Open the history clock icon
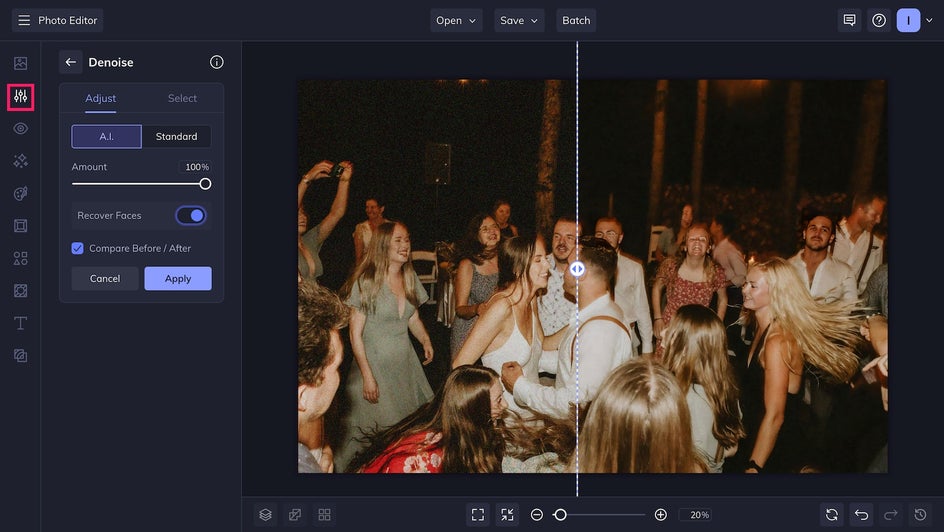 [921, 515]
